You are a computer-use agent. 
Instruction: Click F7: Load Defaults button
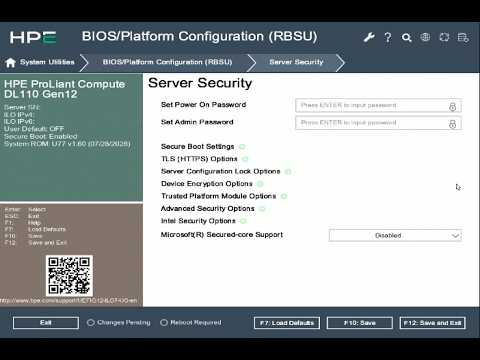point(287,323)
